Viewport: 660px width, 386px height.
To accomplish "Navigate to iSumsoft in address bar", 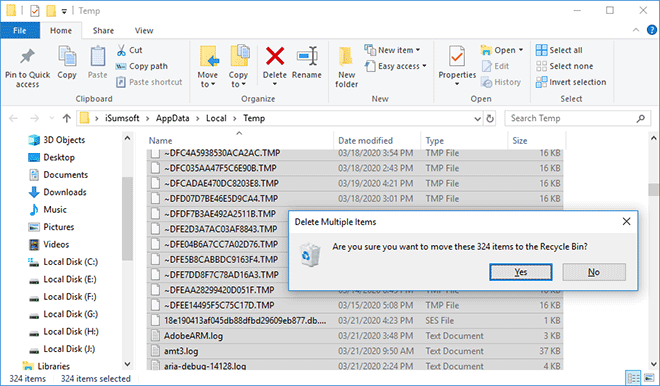I will pyautogui.click(x=122, y=118).
